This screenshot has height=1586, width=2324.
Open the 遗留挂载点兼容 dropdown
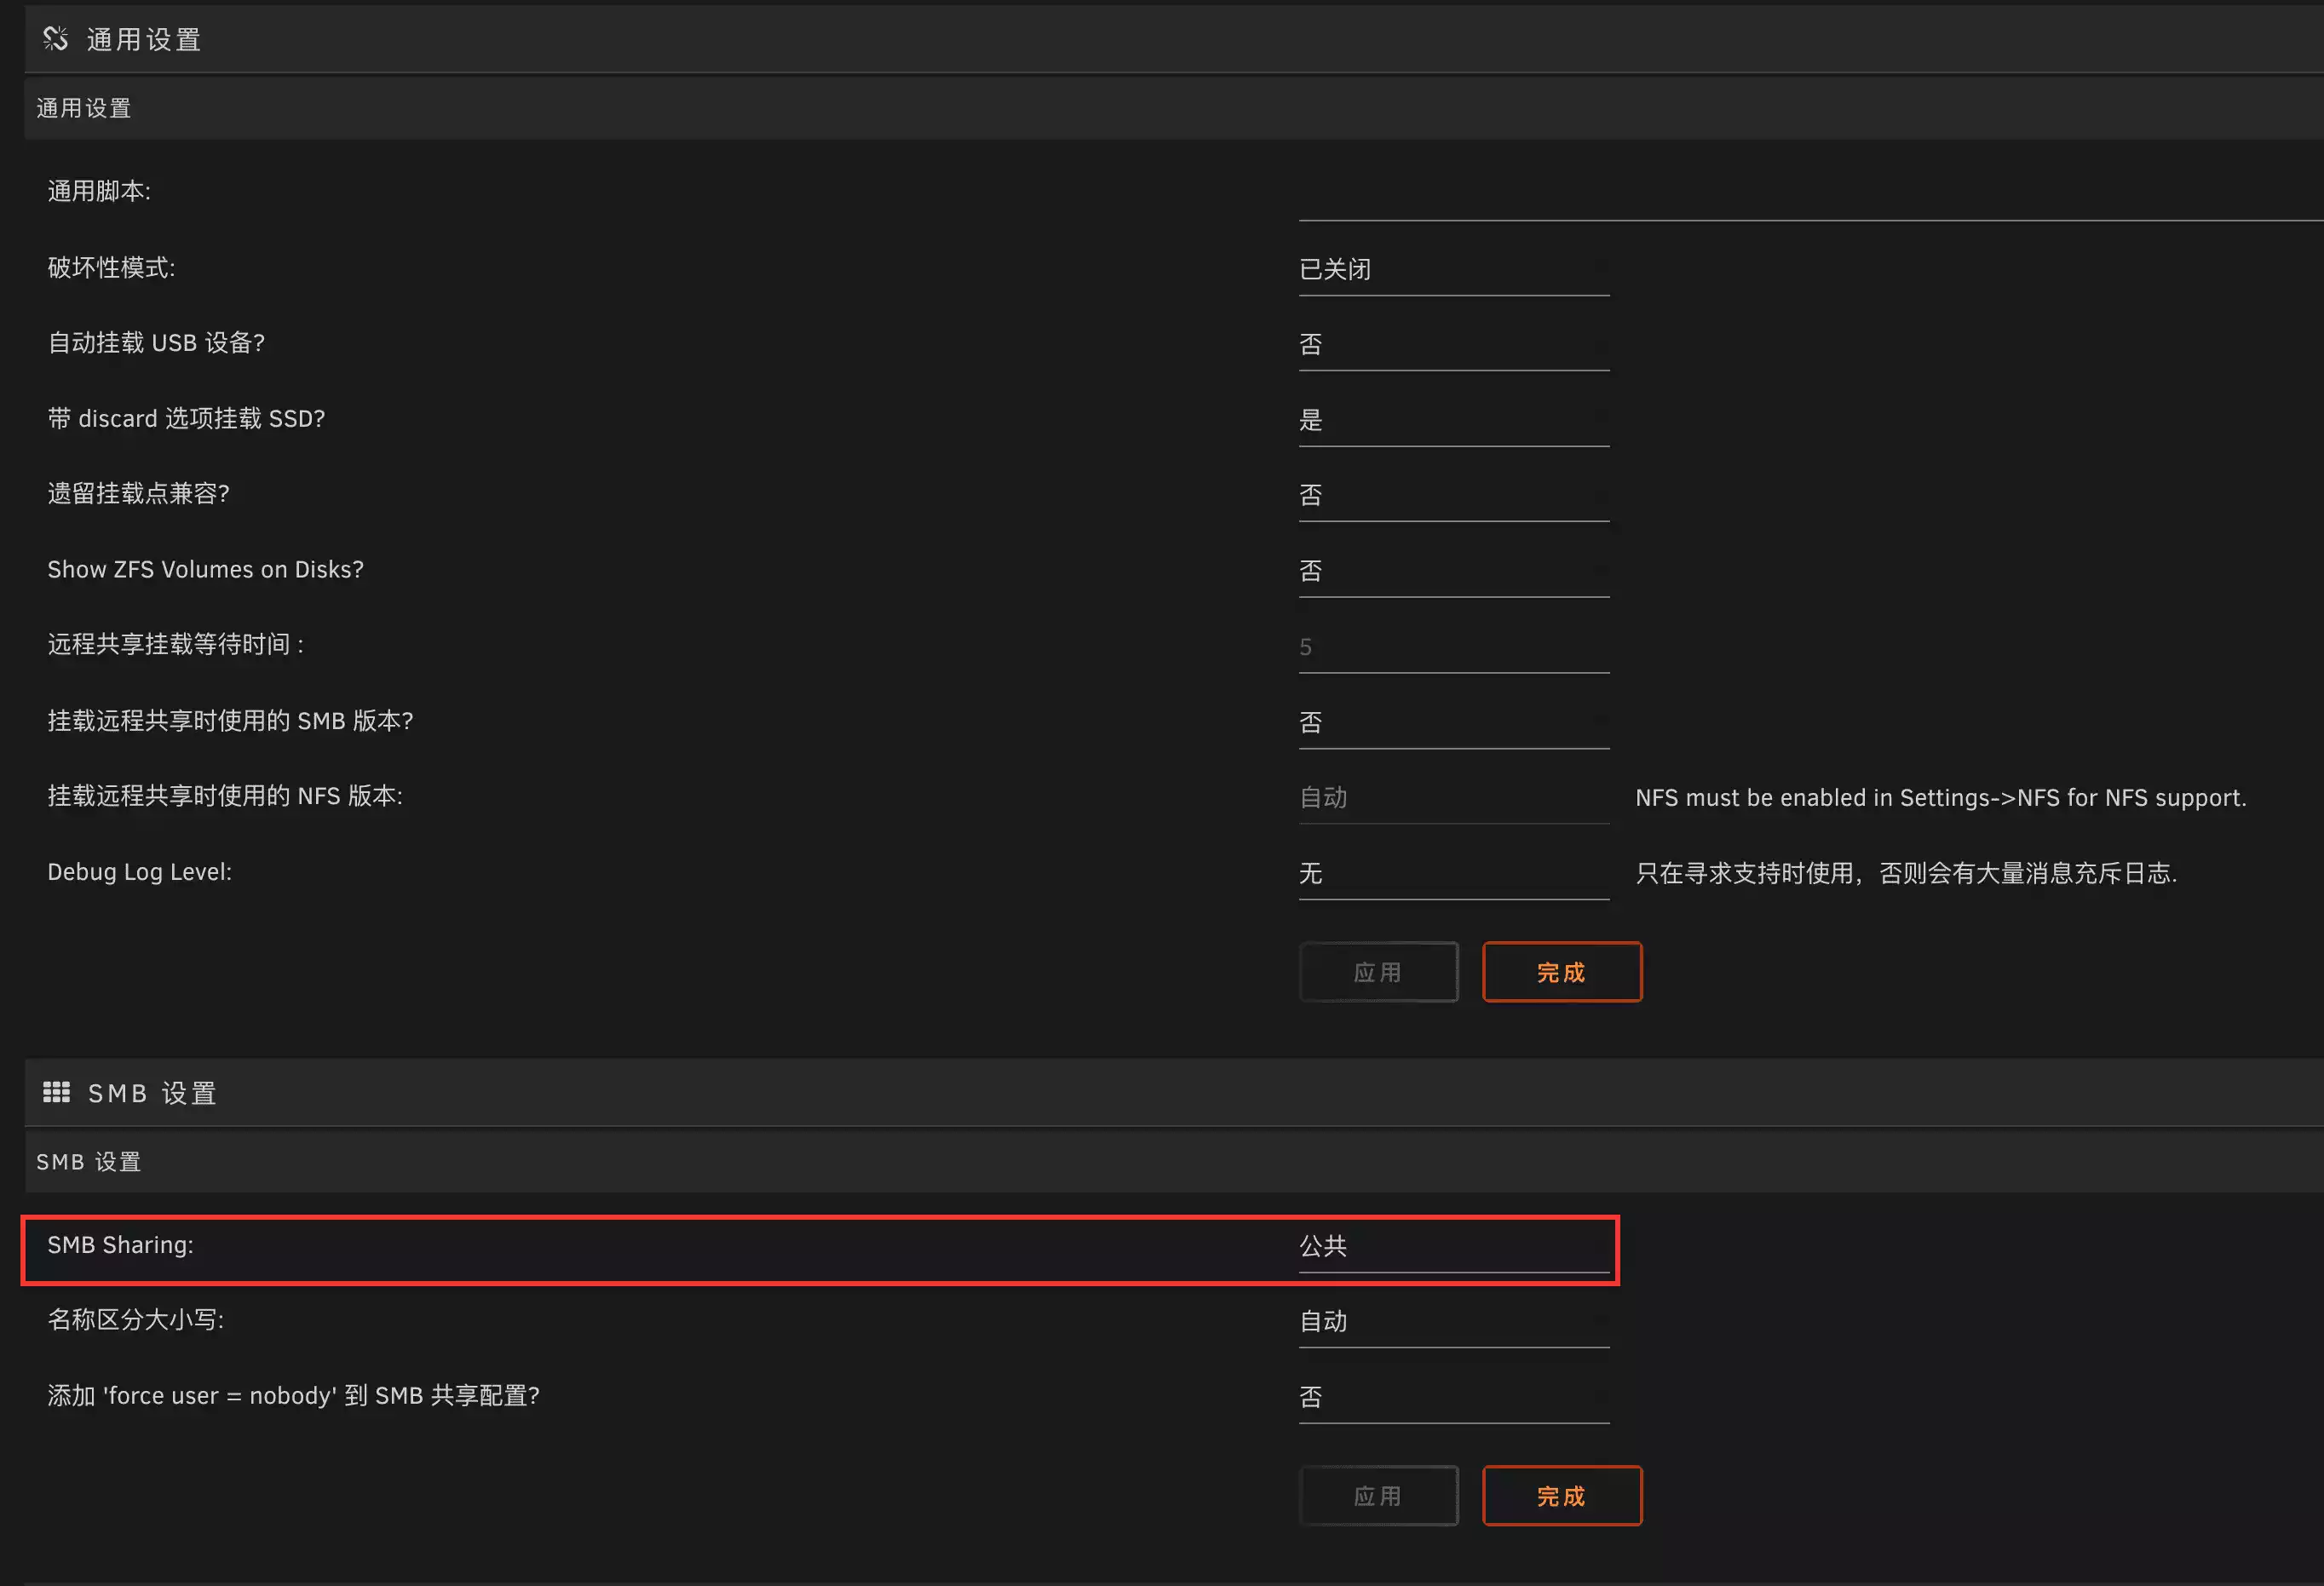pos(1453,495)
